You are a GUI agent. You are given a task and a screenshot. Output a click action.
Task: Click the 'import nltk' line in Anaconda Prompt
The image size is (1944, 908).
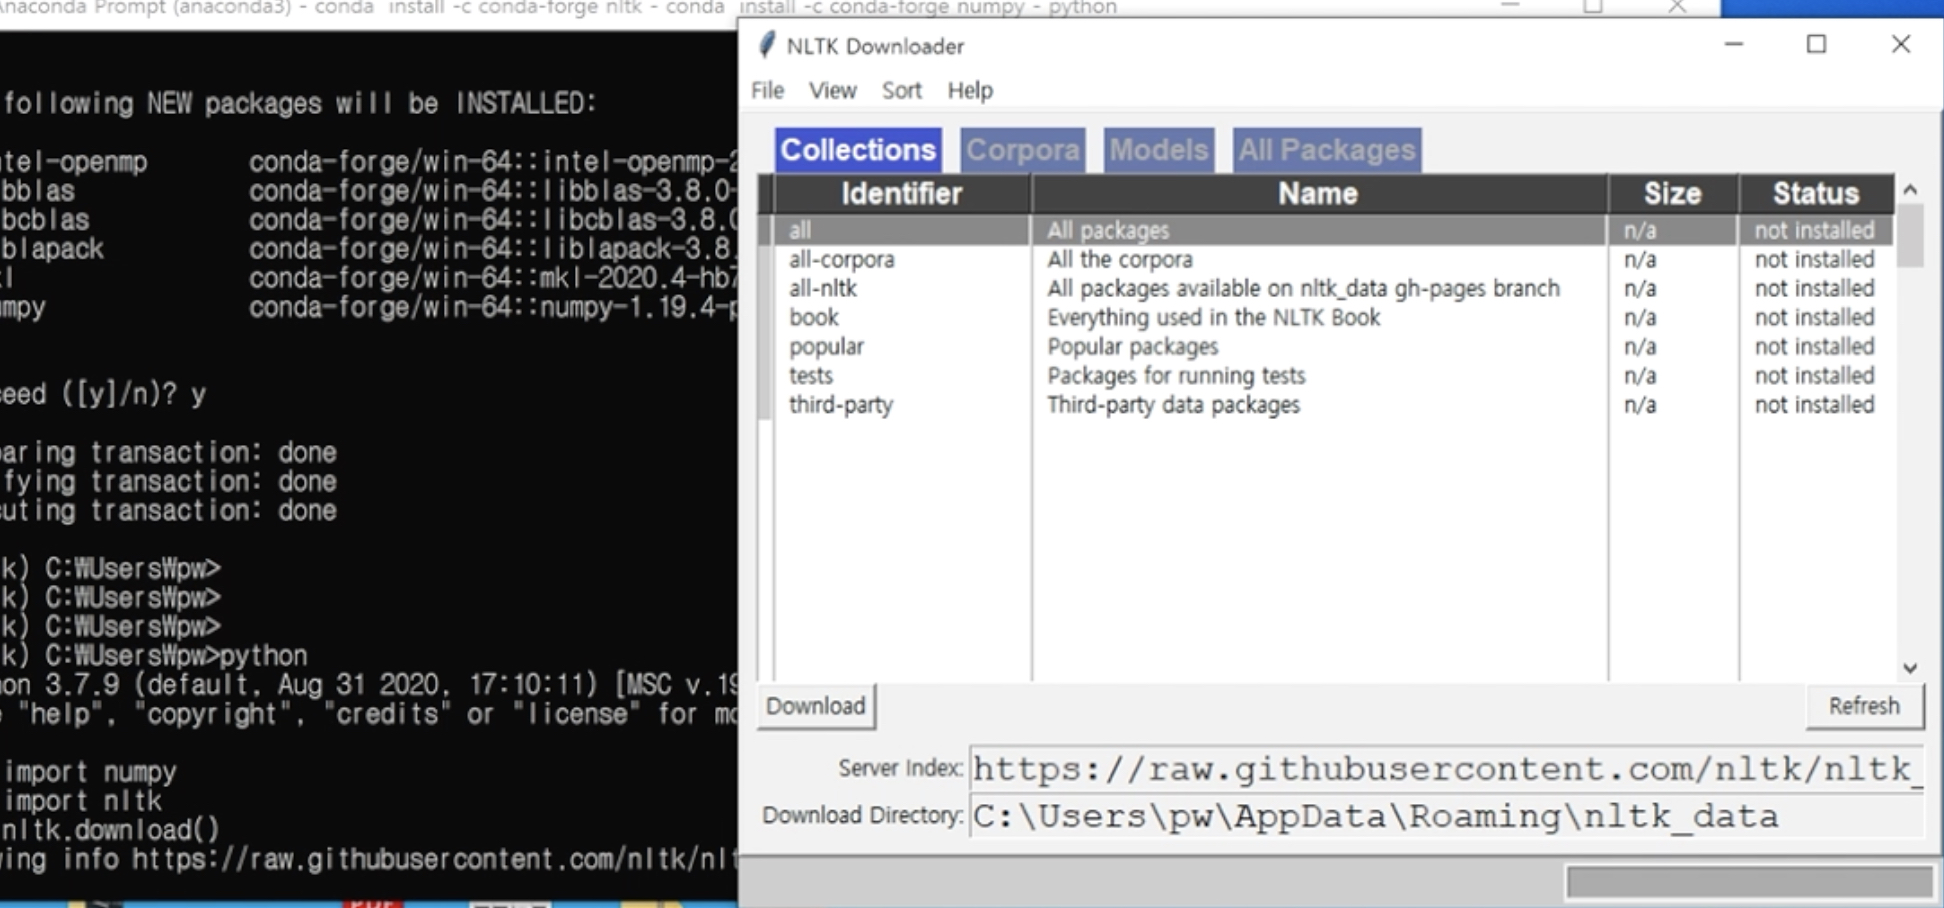82,801
